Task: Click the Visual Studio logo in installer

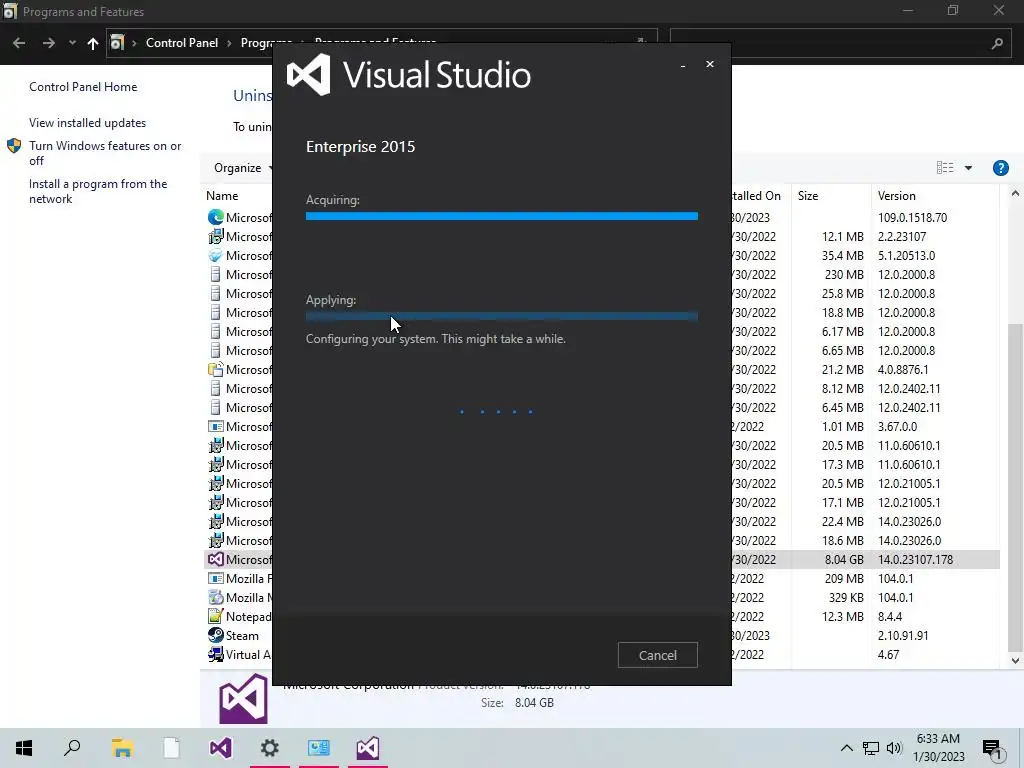Action: (308, 74)
